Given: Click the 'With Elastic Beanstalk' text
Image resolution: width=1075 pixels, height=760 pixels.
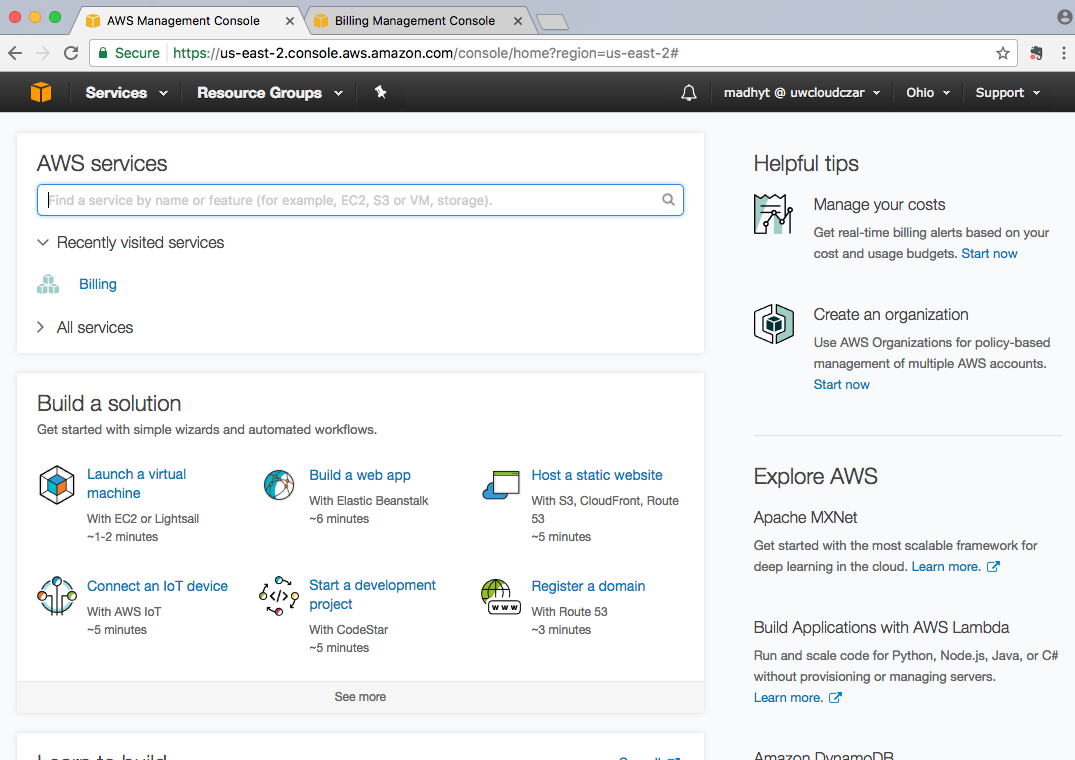Looking at the screenshot, I should point(368,501).
